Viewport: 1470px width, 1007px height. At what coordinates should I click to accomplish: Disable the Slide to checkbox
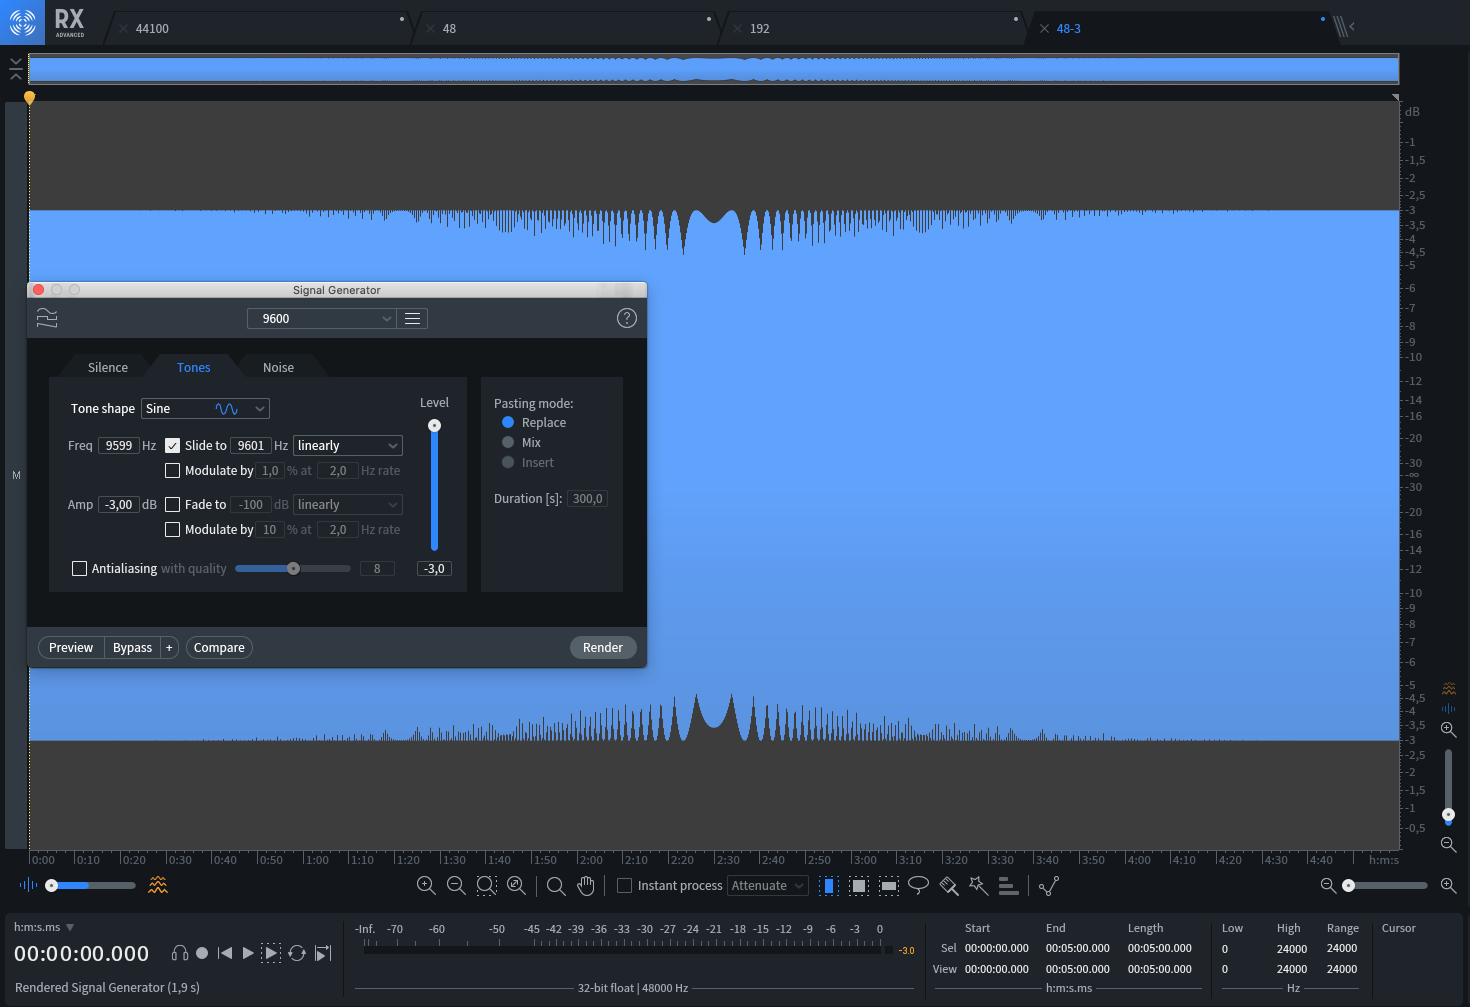click(x=173, y=446)
